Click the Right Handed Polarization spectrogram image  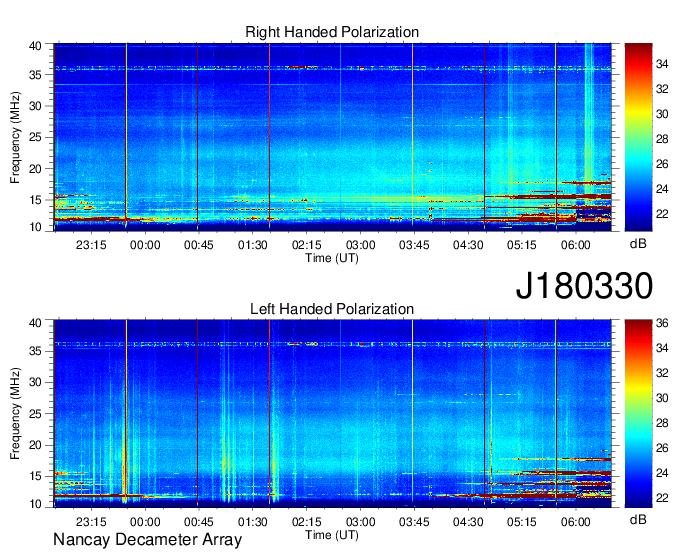tap(332, 137)
